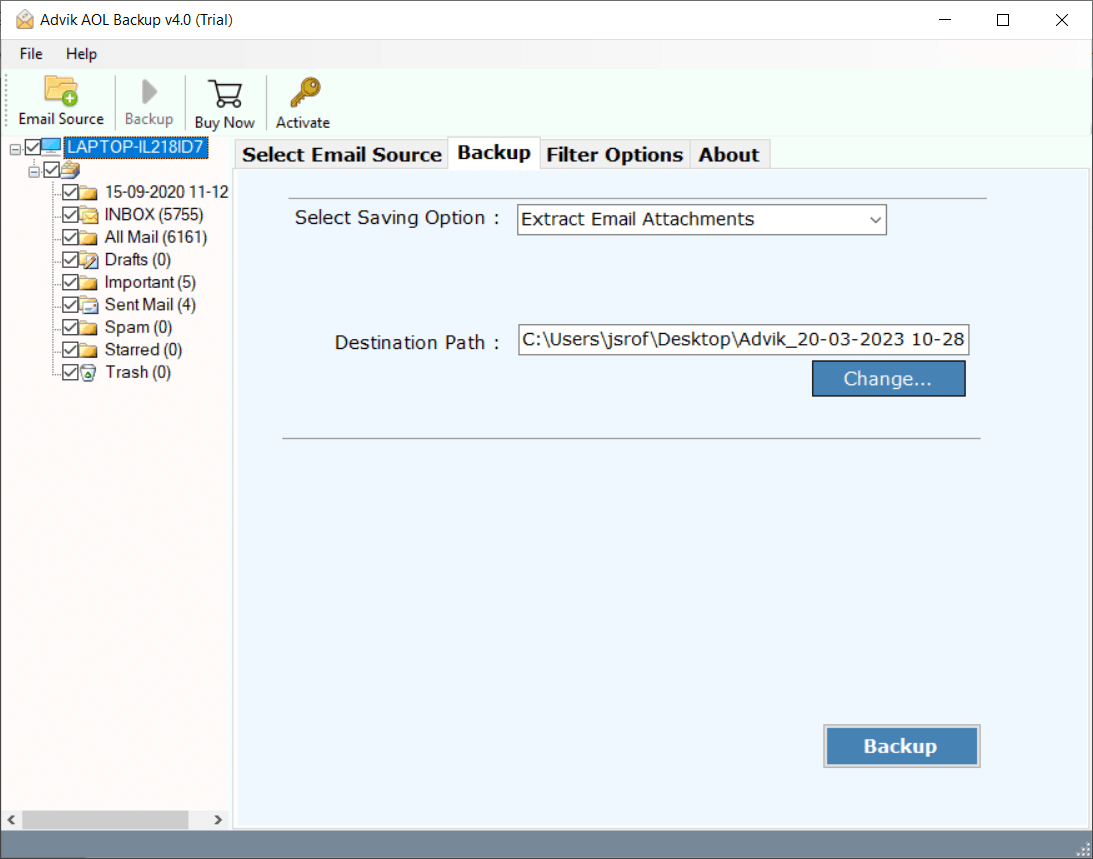1093x859 pixels.
Task: Toggle the mailbox account node checkbox
Action: click(52, 169)
